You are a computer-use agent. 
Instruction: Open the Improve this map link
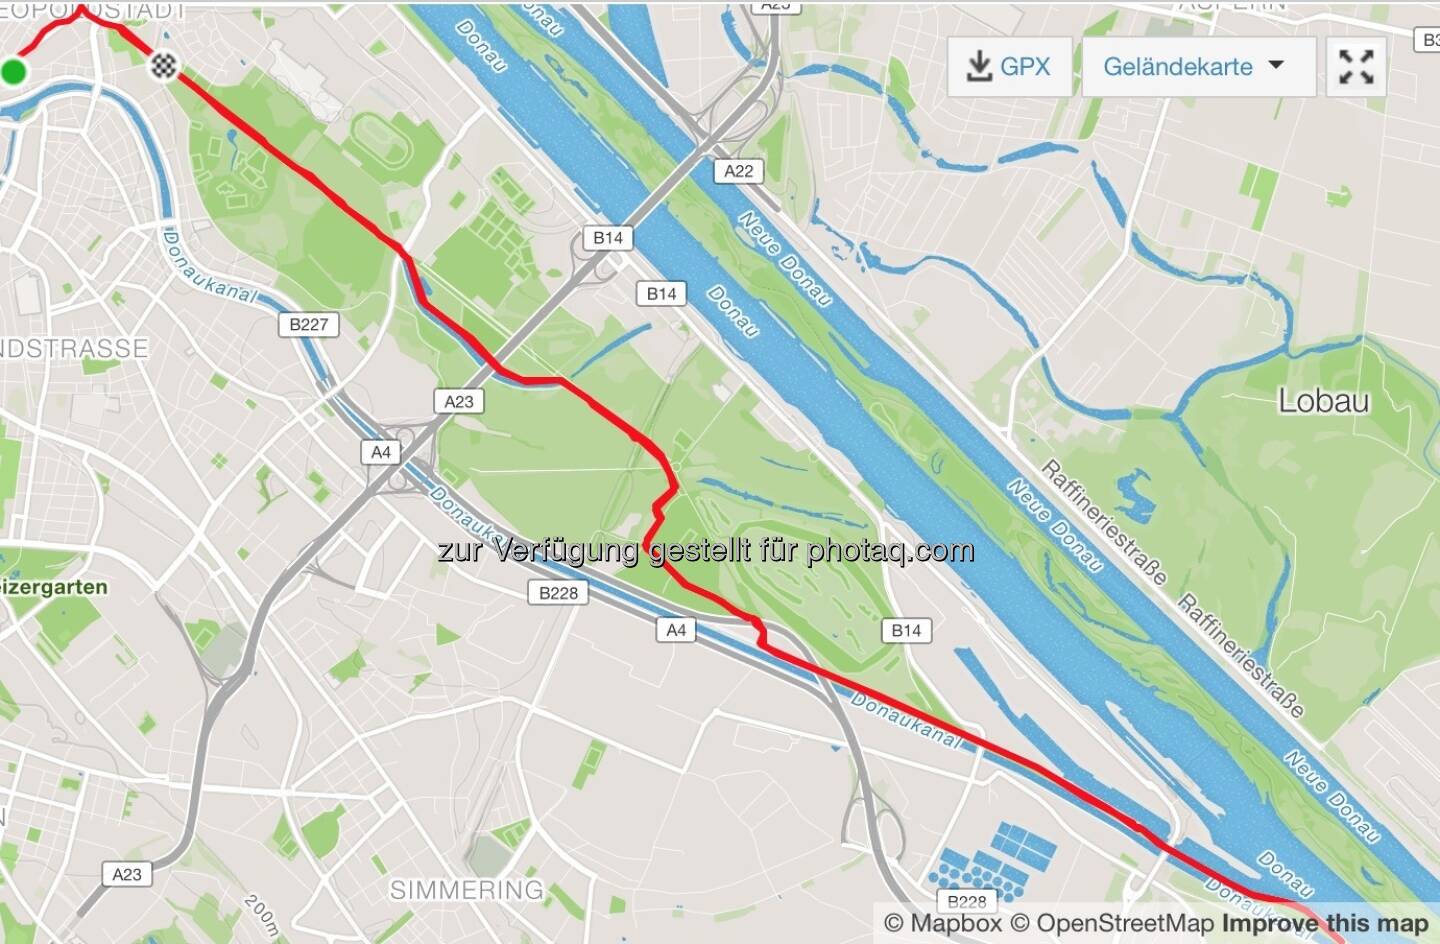point(1325,923)
